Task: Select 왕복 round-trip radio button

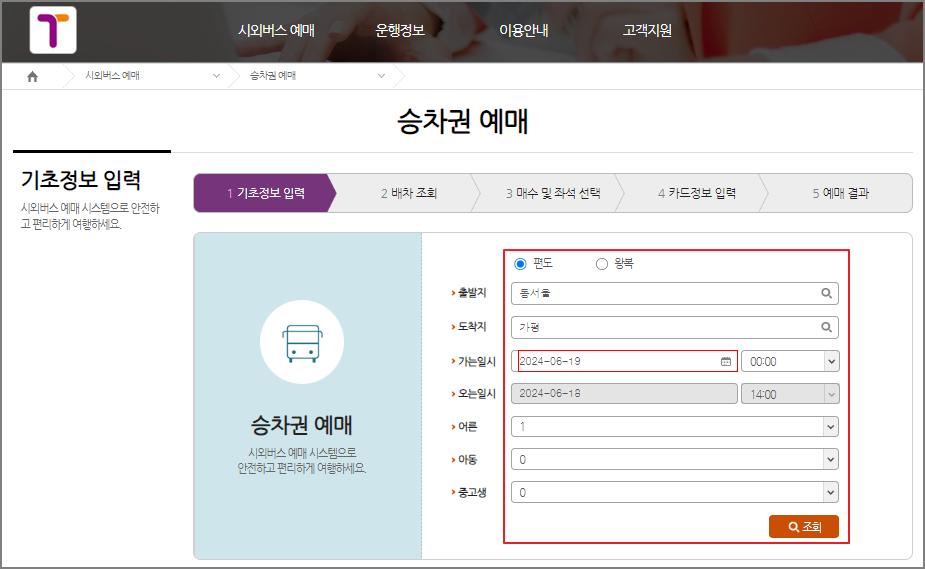Action: coord(601,264)
